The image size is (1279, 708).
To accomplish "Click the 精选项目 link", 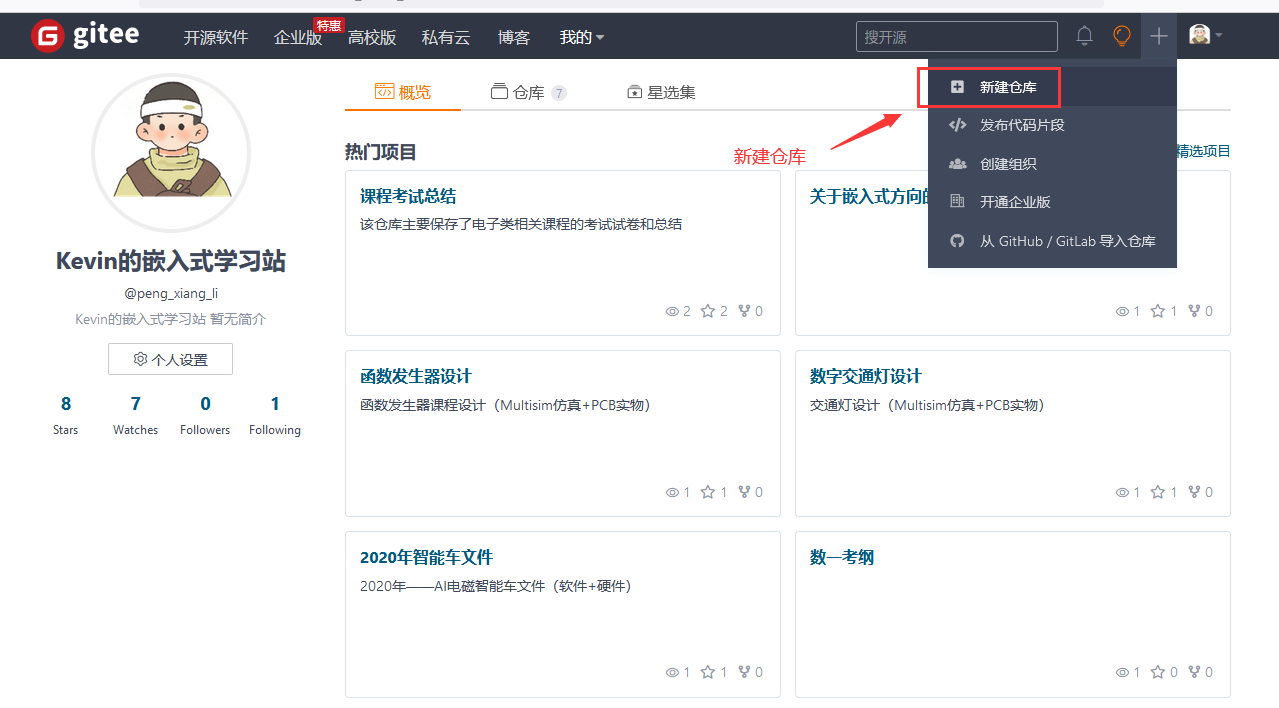I will (x=1203, y=151).
